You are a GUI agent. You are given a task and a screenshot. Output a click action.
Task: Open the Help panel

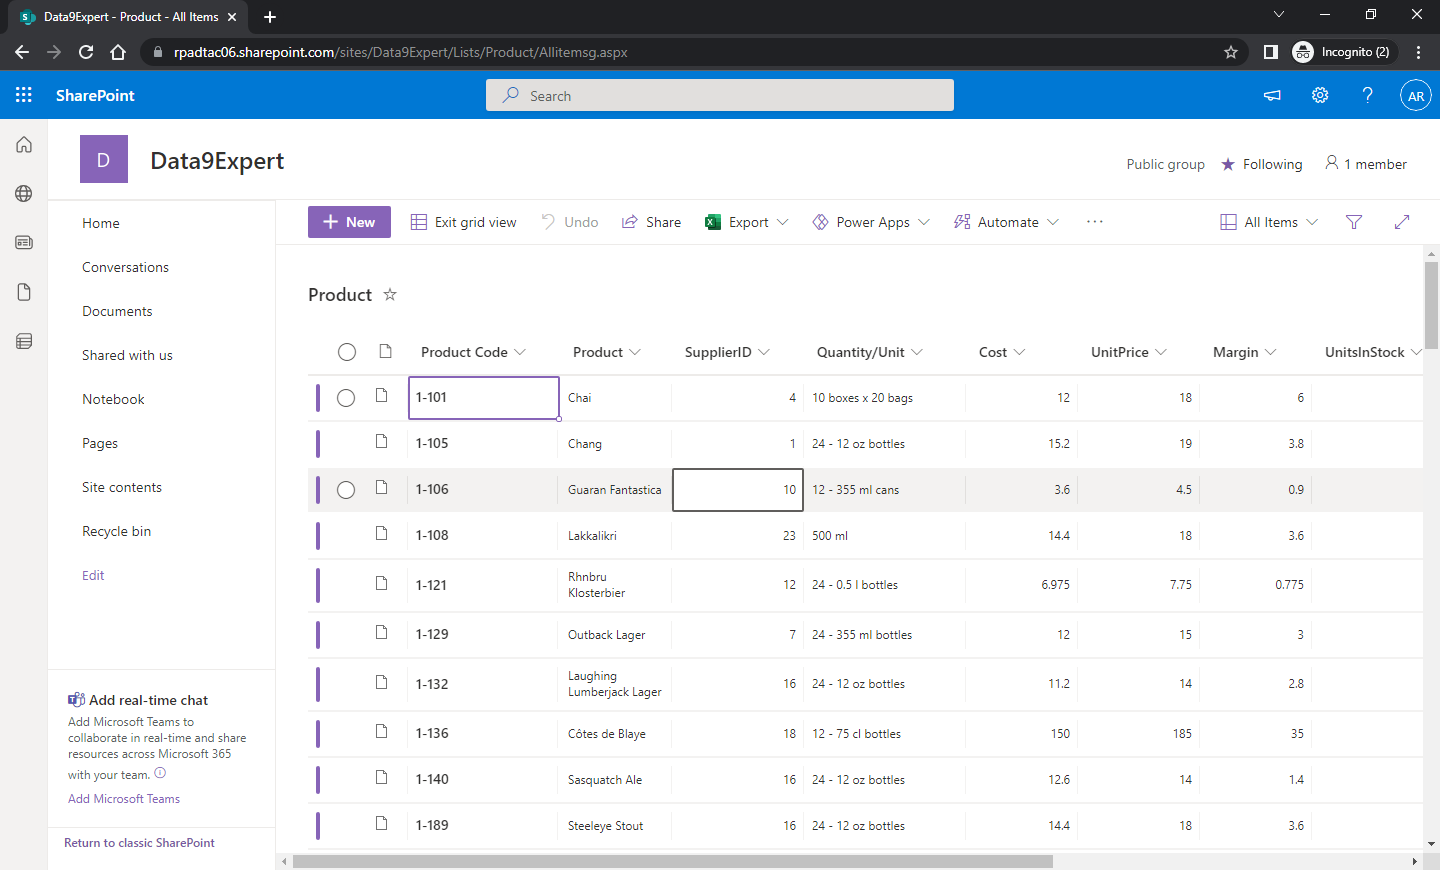[x=1367, y=95]
